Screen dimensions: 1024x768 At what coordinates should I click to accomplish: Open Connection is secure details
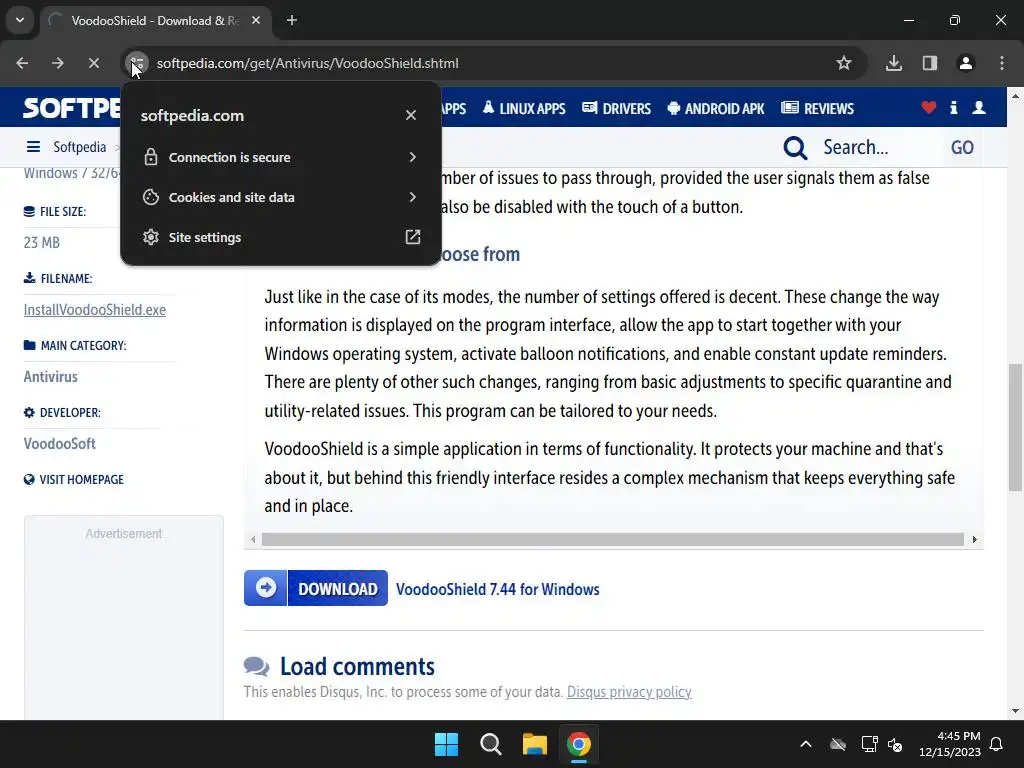click(x=281, y=157)
